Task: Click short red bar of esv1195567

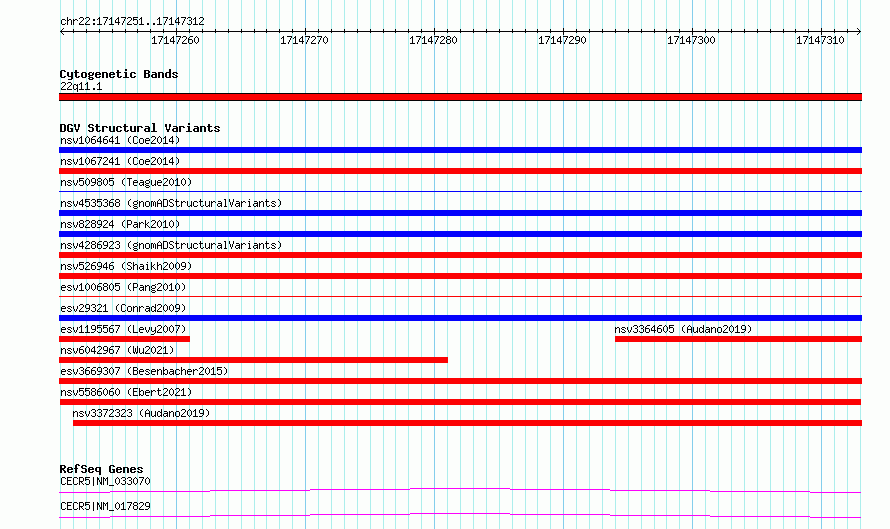Action: coord(124,339)
